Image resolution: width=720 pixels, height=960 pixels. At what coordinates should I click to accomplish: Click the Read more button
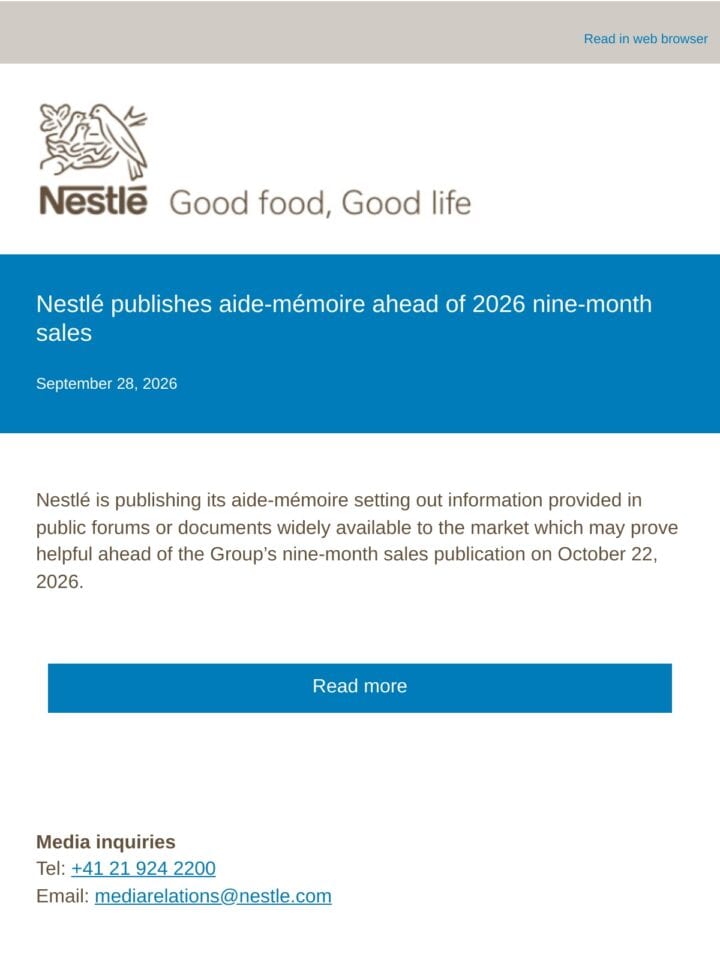point(360,688)
